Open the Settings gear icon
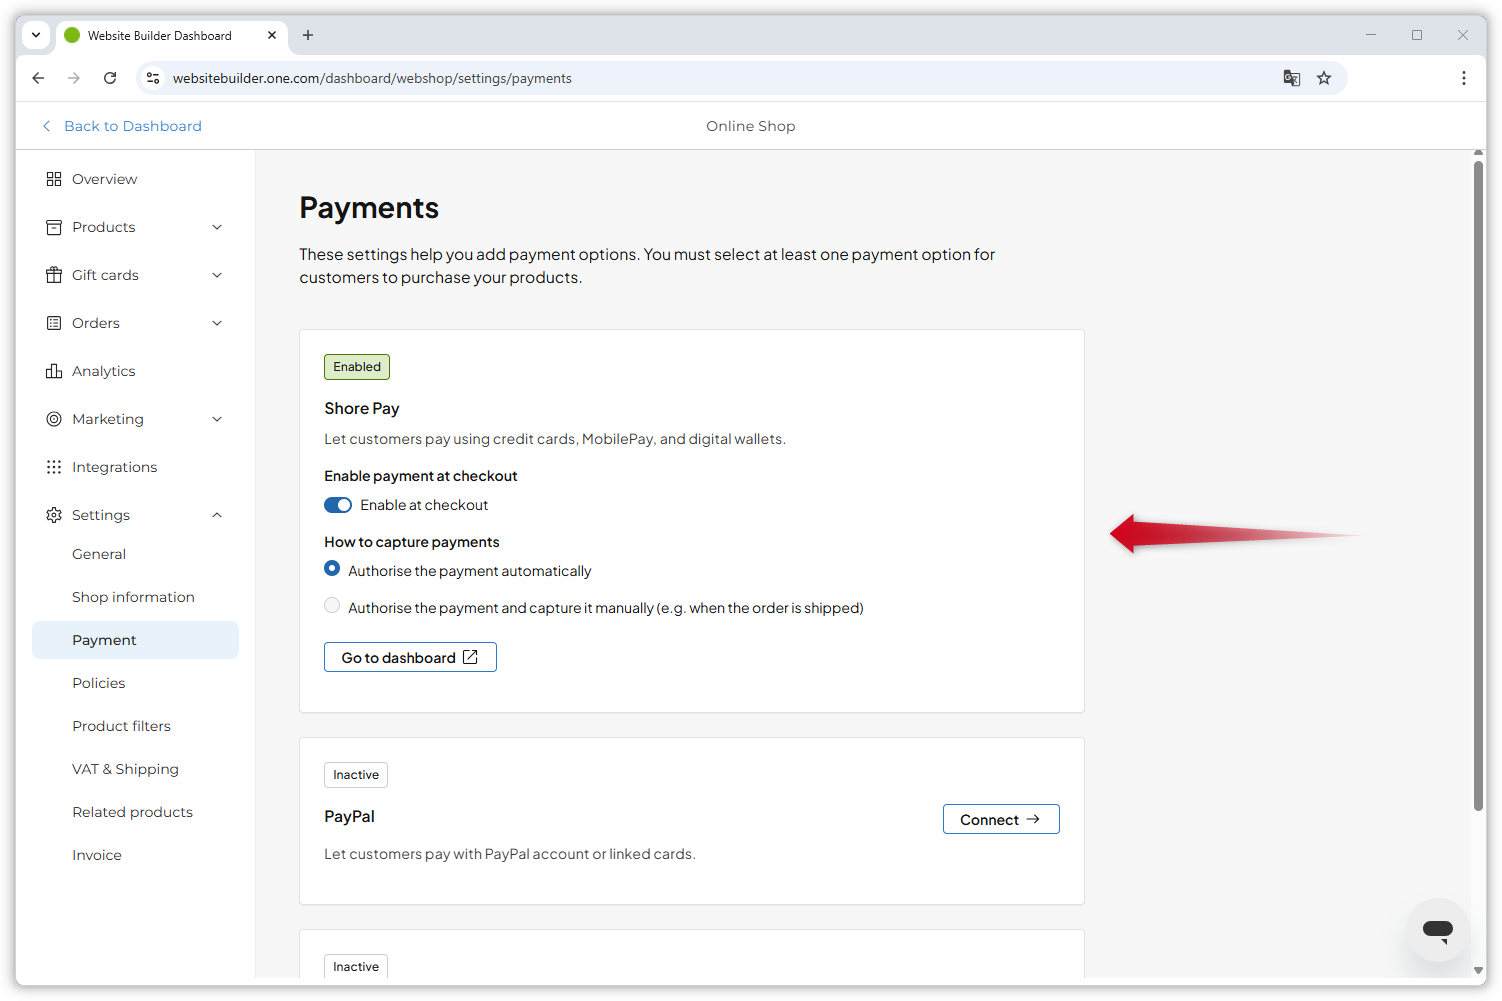Viewport: 1502px width, 1001px height. [x=54, y=514]
